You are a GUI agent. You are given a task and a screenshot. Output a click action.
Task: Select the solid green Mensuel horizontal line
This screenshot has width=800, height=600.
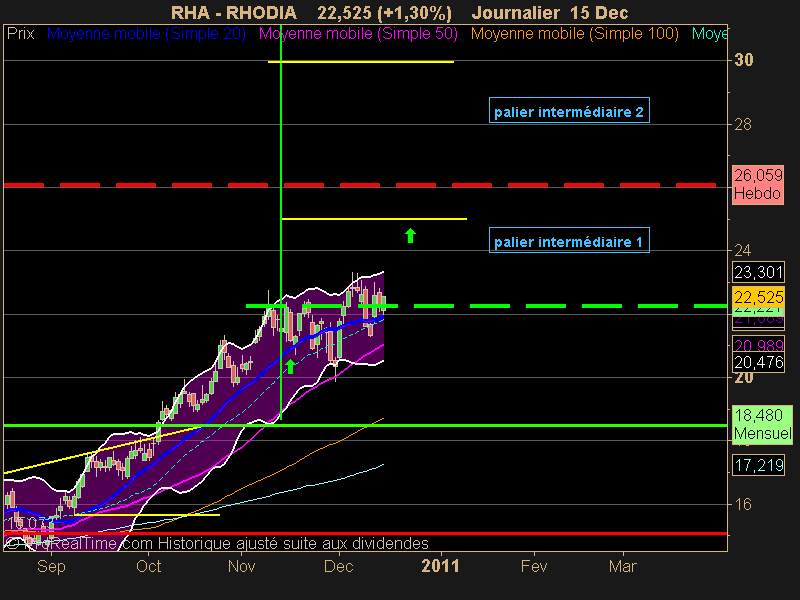365,425
